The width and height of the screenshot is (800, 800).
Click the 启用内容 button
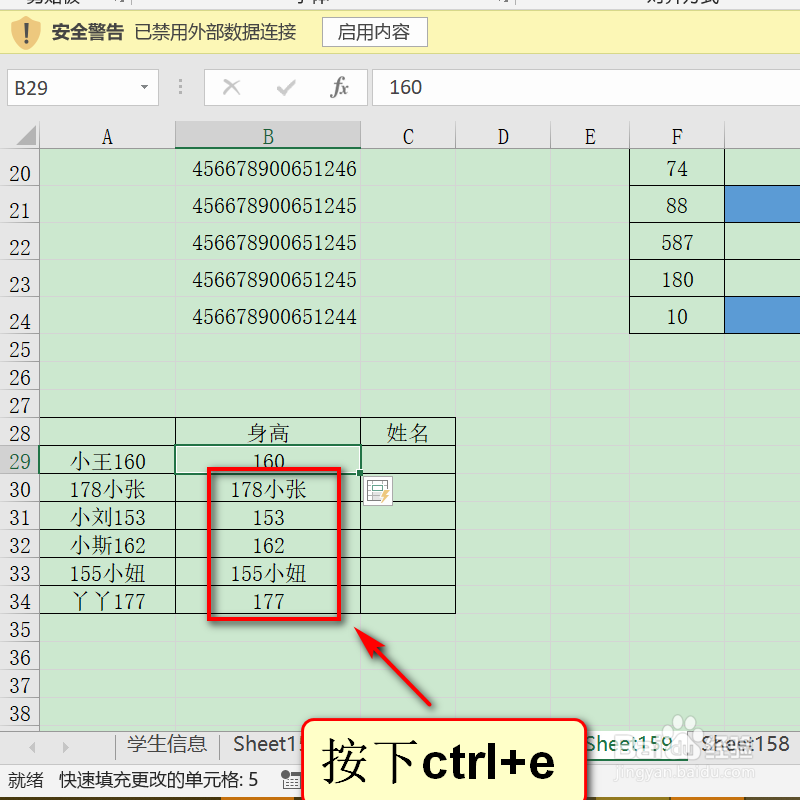pyautogui.click(x=374, y=32)
